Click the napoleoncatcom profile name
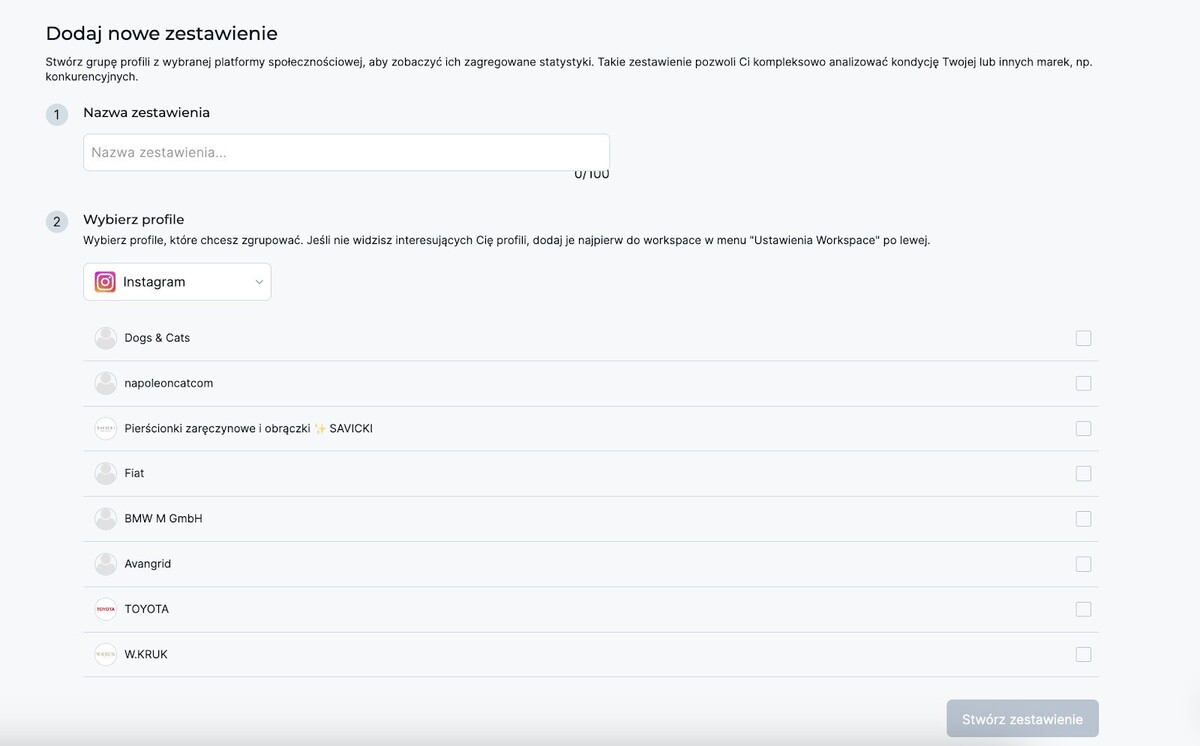1200x746 pixels. point(169,383)
